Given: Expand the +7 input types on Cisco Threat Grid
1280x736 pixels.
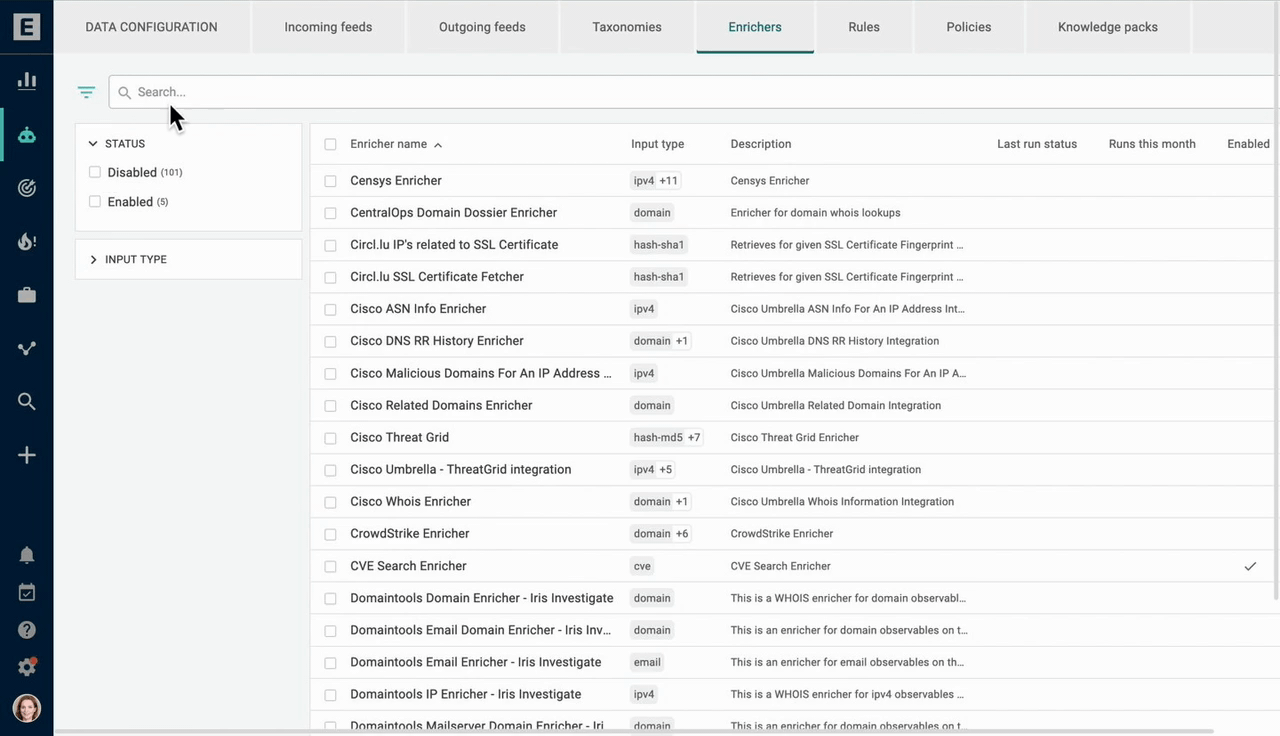Looking at the screenshot, I should point(694,438).
